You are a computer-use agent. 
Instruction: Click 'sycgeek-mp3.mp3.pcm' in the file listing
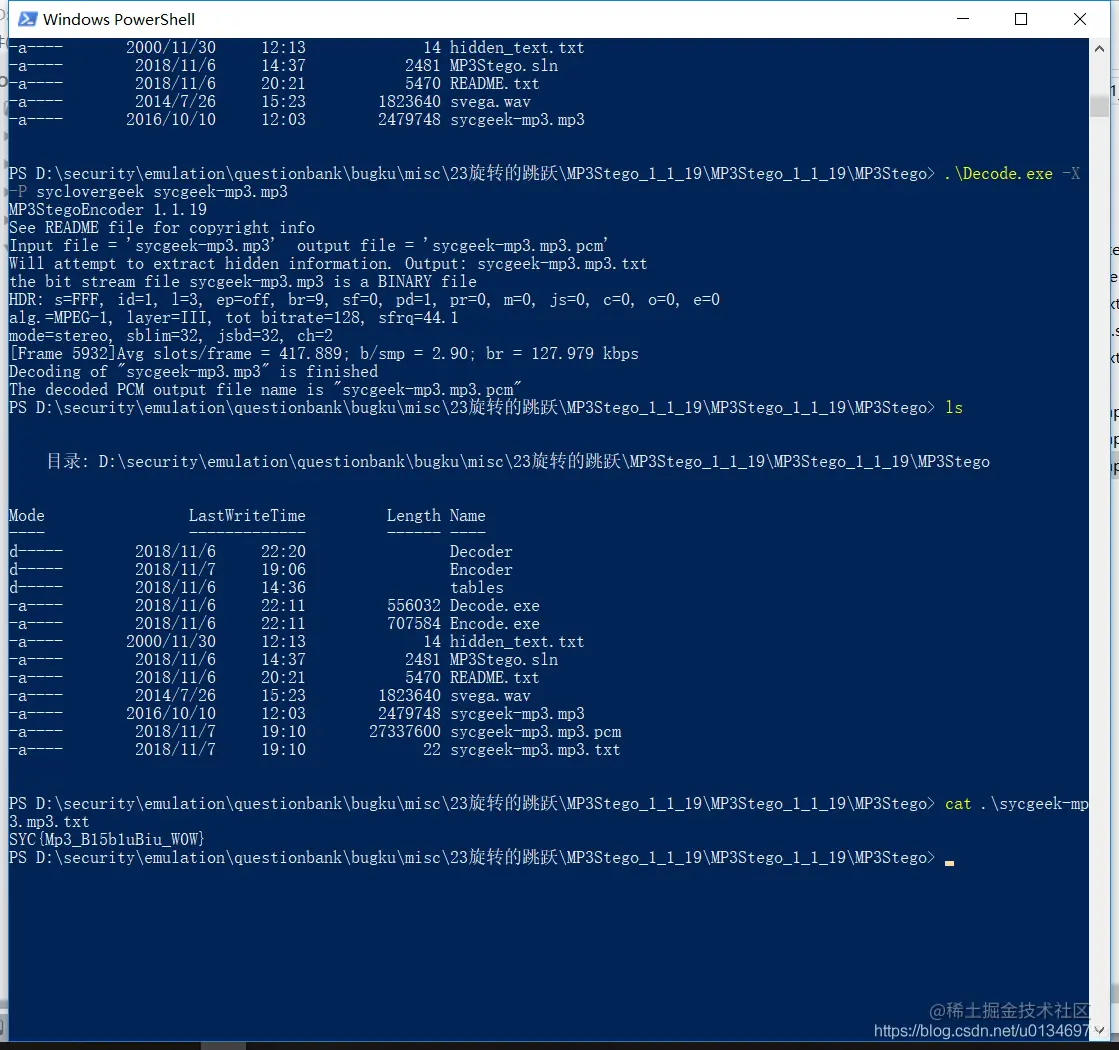[535, 732]
